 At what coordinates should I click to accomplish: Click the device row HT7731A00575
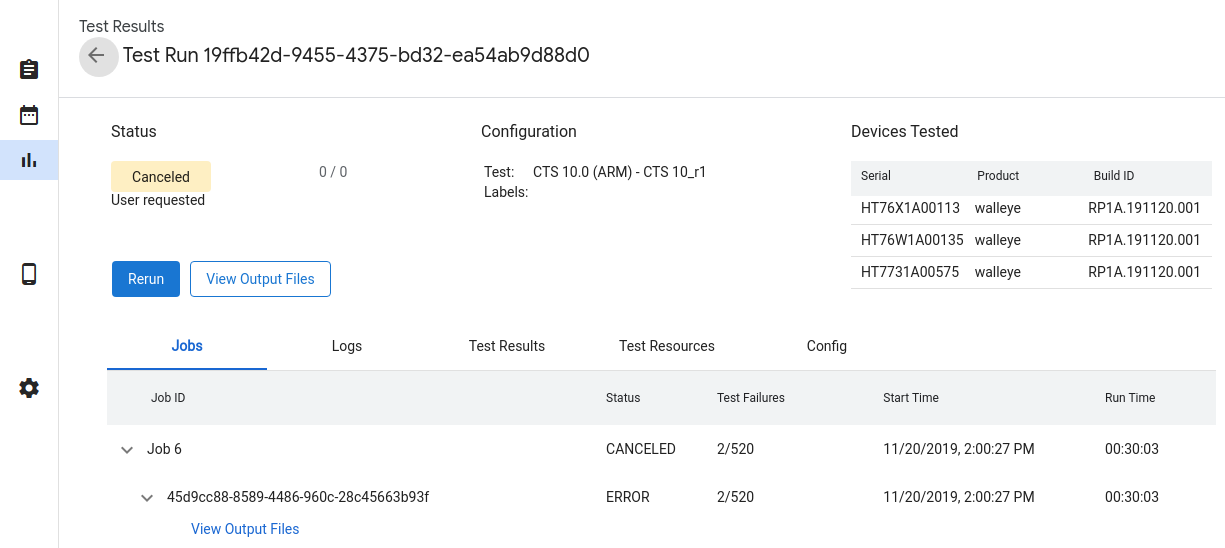tap(1030, 273)
